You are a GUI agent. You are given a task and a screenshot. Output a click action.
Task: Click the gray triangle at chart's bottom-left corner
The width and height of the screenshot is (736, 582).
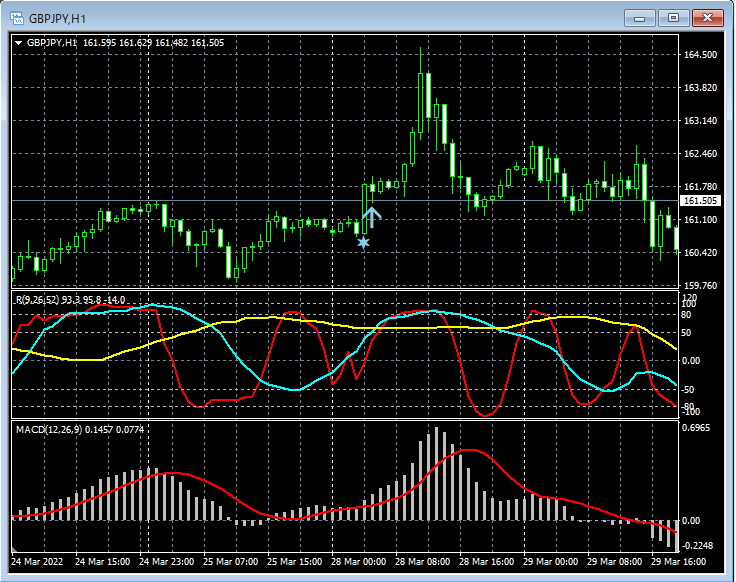pos(16,550)
